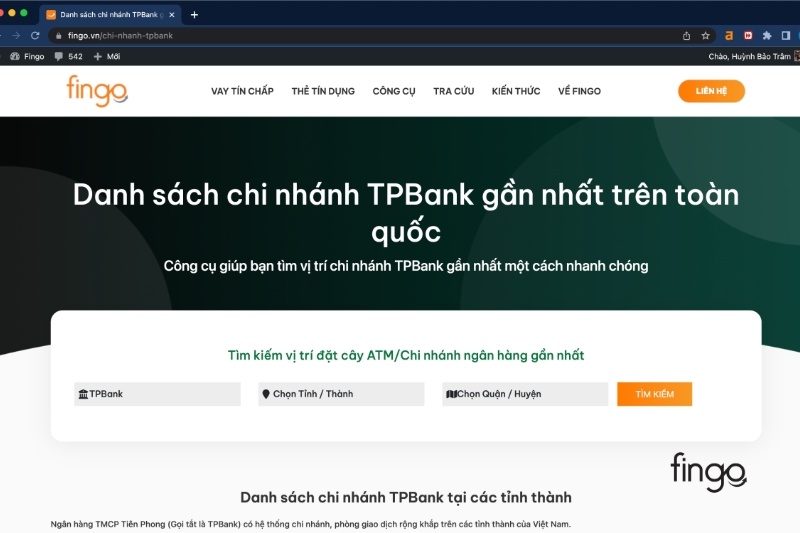Click the LIÊN HỆ contact button

(711, 91)
